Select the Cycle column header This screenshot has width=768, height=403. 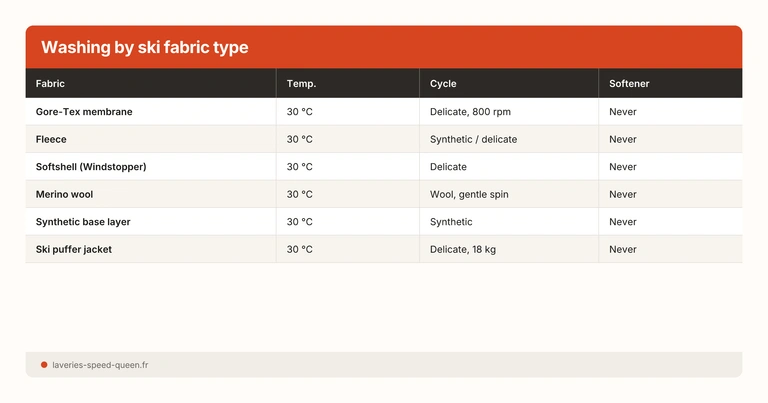click(x=443, y=83)
